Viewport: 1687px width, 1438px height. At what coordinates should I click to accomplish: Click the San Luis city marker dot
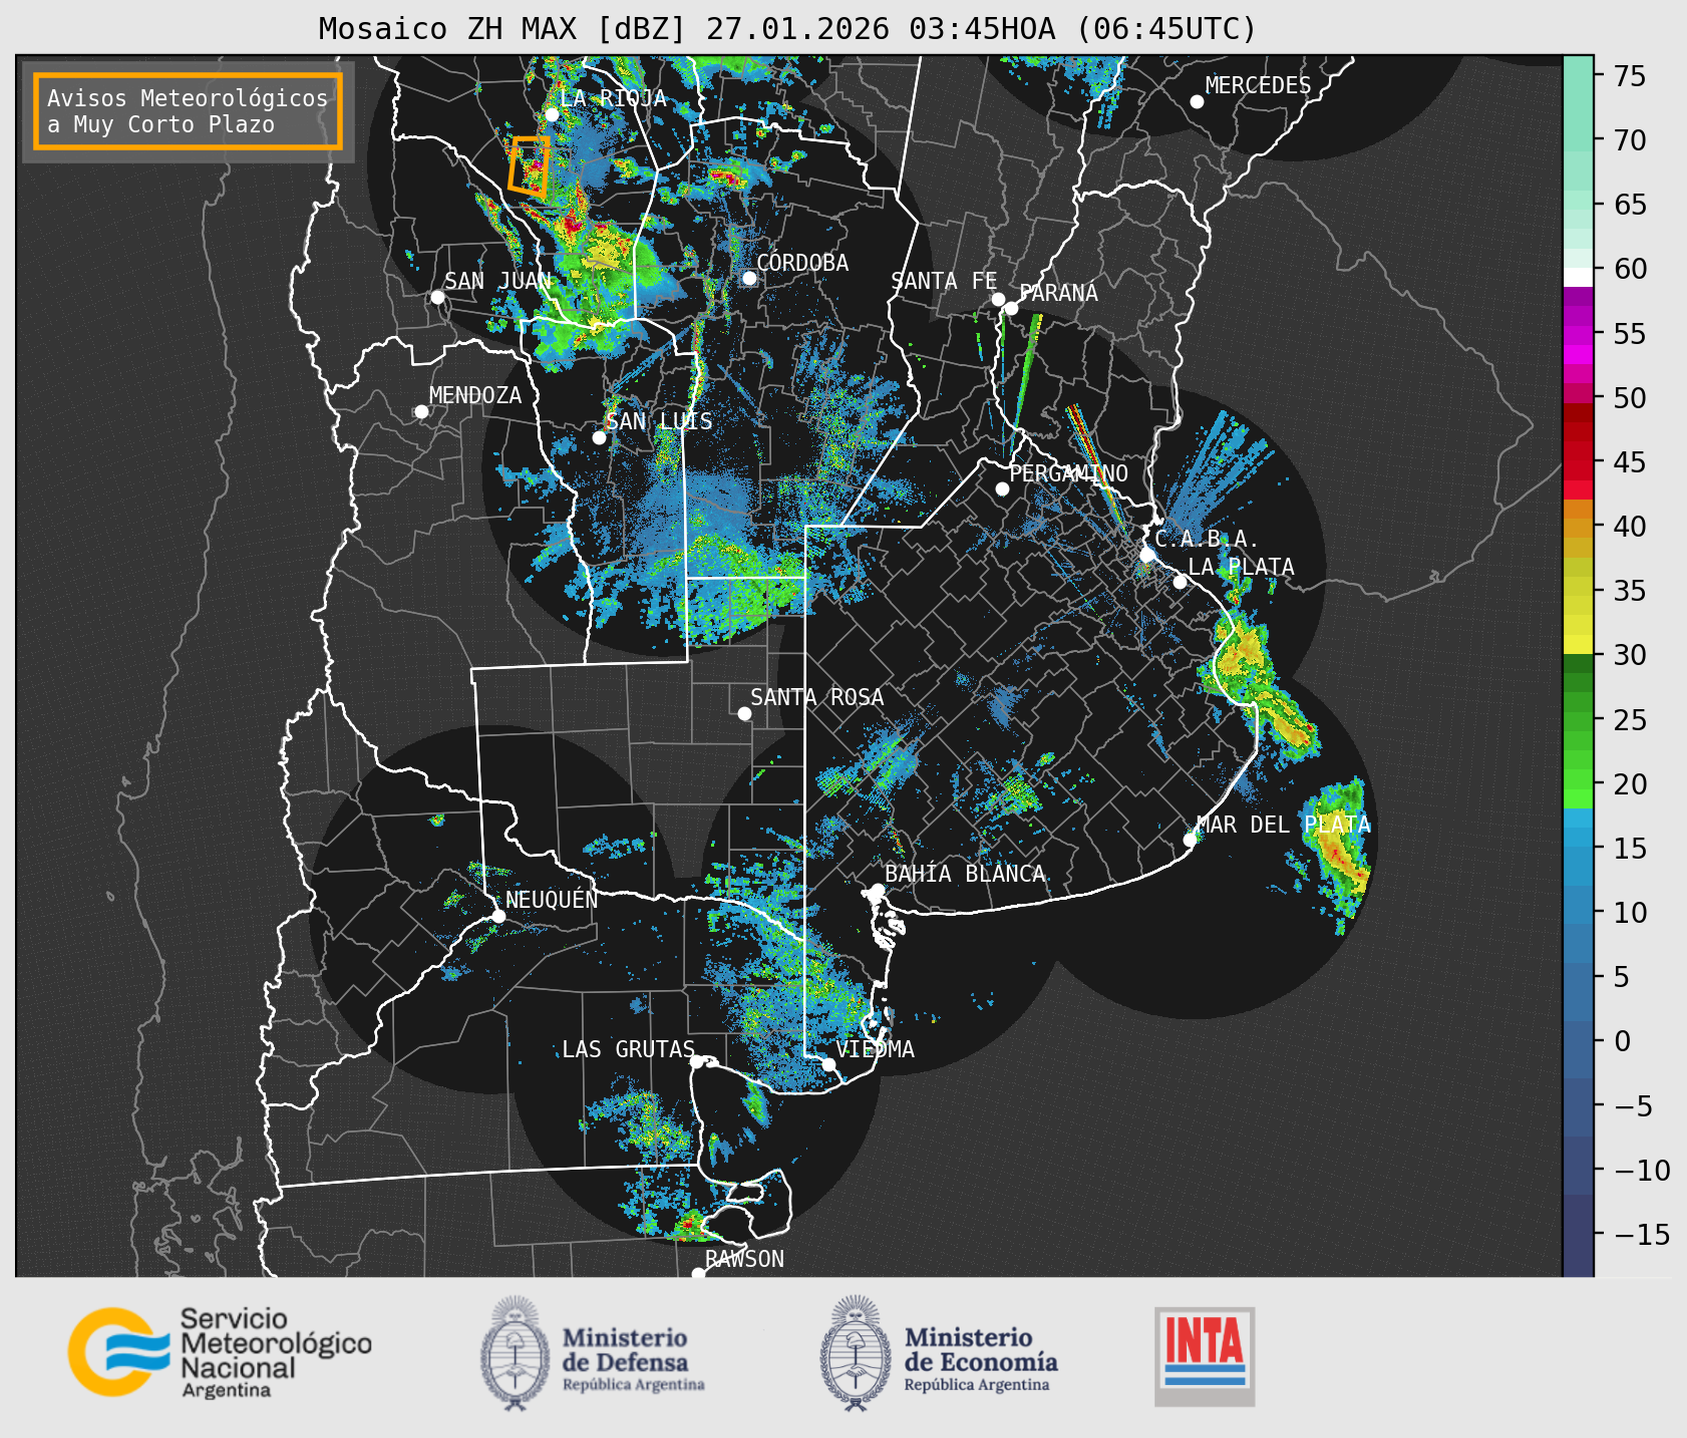(x=599, y=438)
